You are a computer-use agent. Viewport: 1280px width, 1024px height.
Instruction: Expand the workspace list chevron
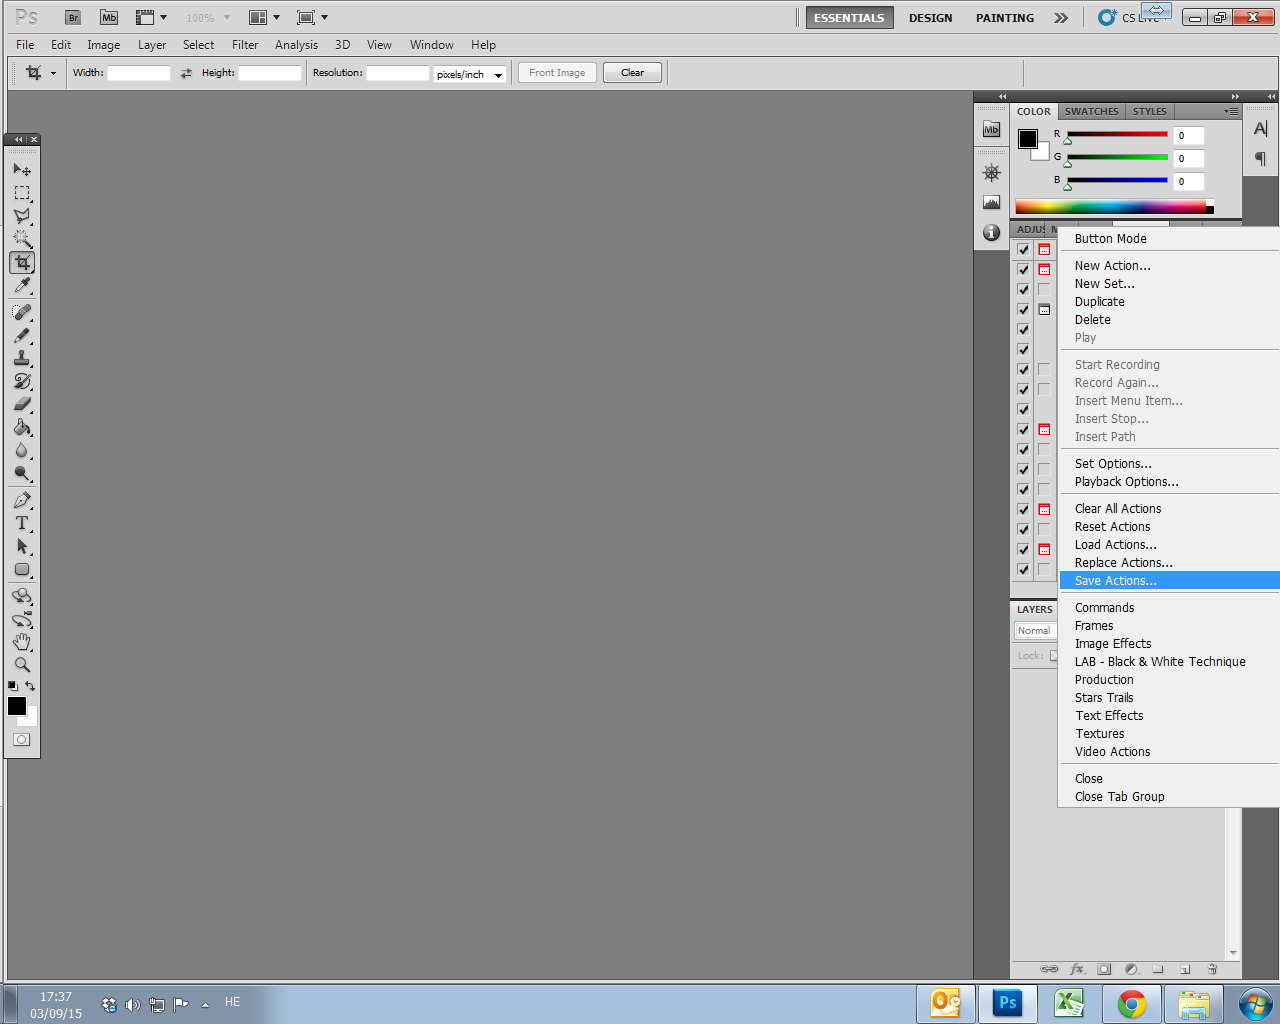1061,17
